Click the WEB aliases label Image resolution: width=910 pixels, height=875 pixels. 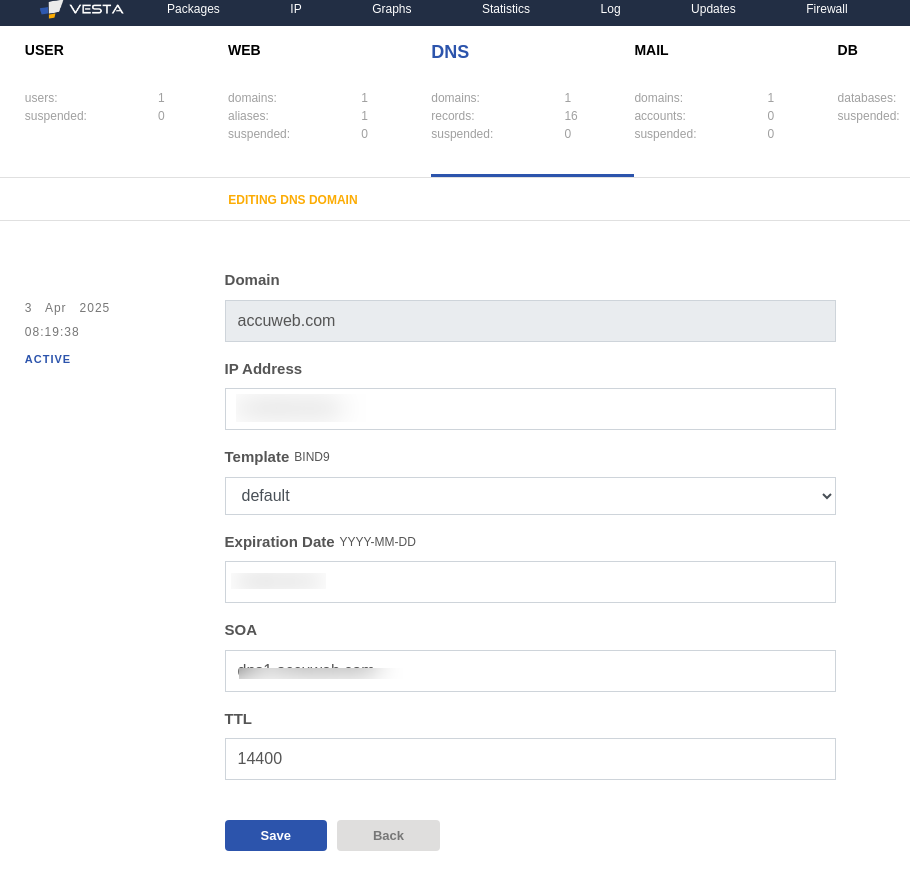click(248, 116)
